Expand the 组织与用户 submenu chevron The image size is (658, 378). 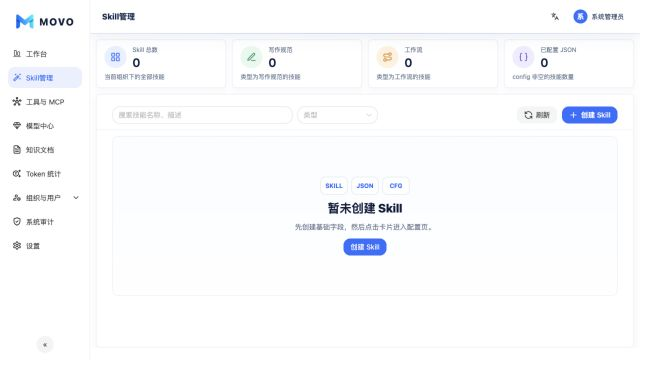pyautogui.click(x=76, y=198)
